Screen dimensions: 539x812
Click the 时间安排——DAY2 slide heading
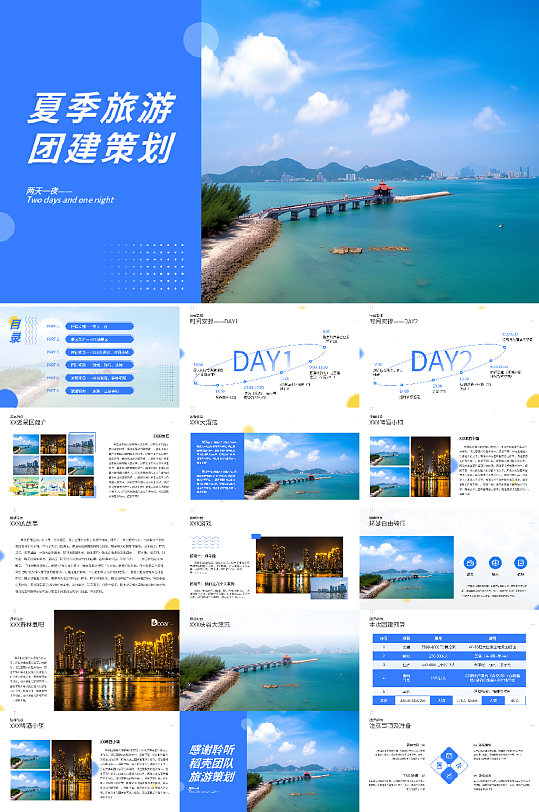coord(394,322)
